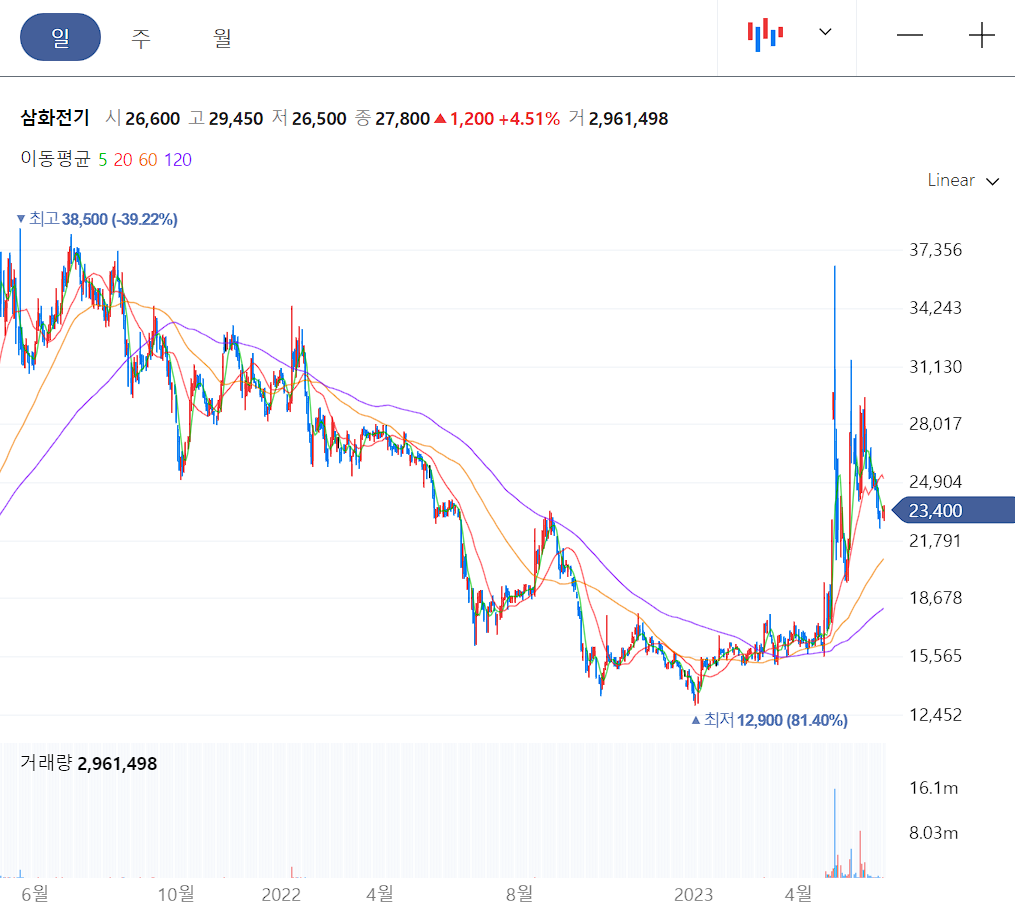
Task: Zoom out using the minus icon
Action: 910,35
